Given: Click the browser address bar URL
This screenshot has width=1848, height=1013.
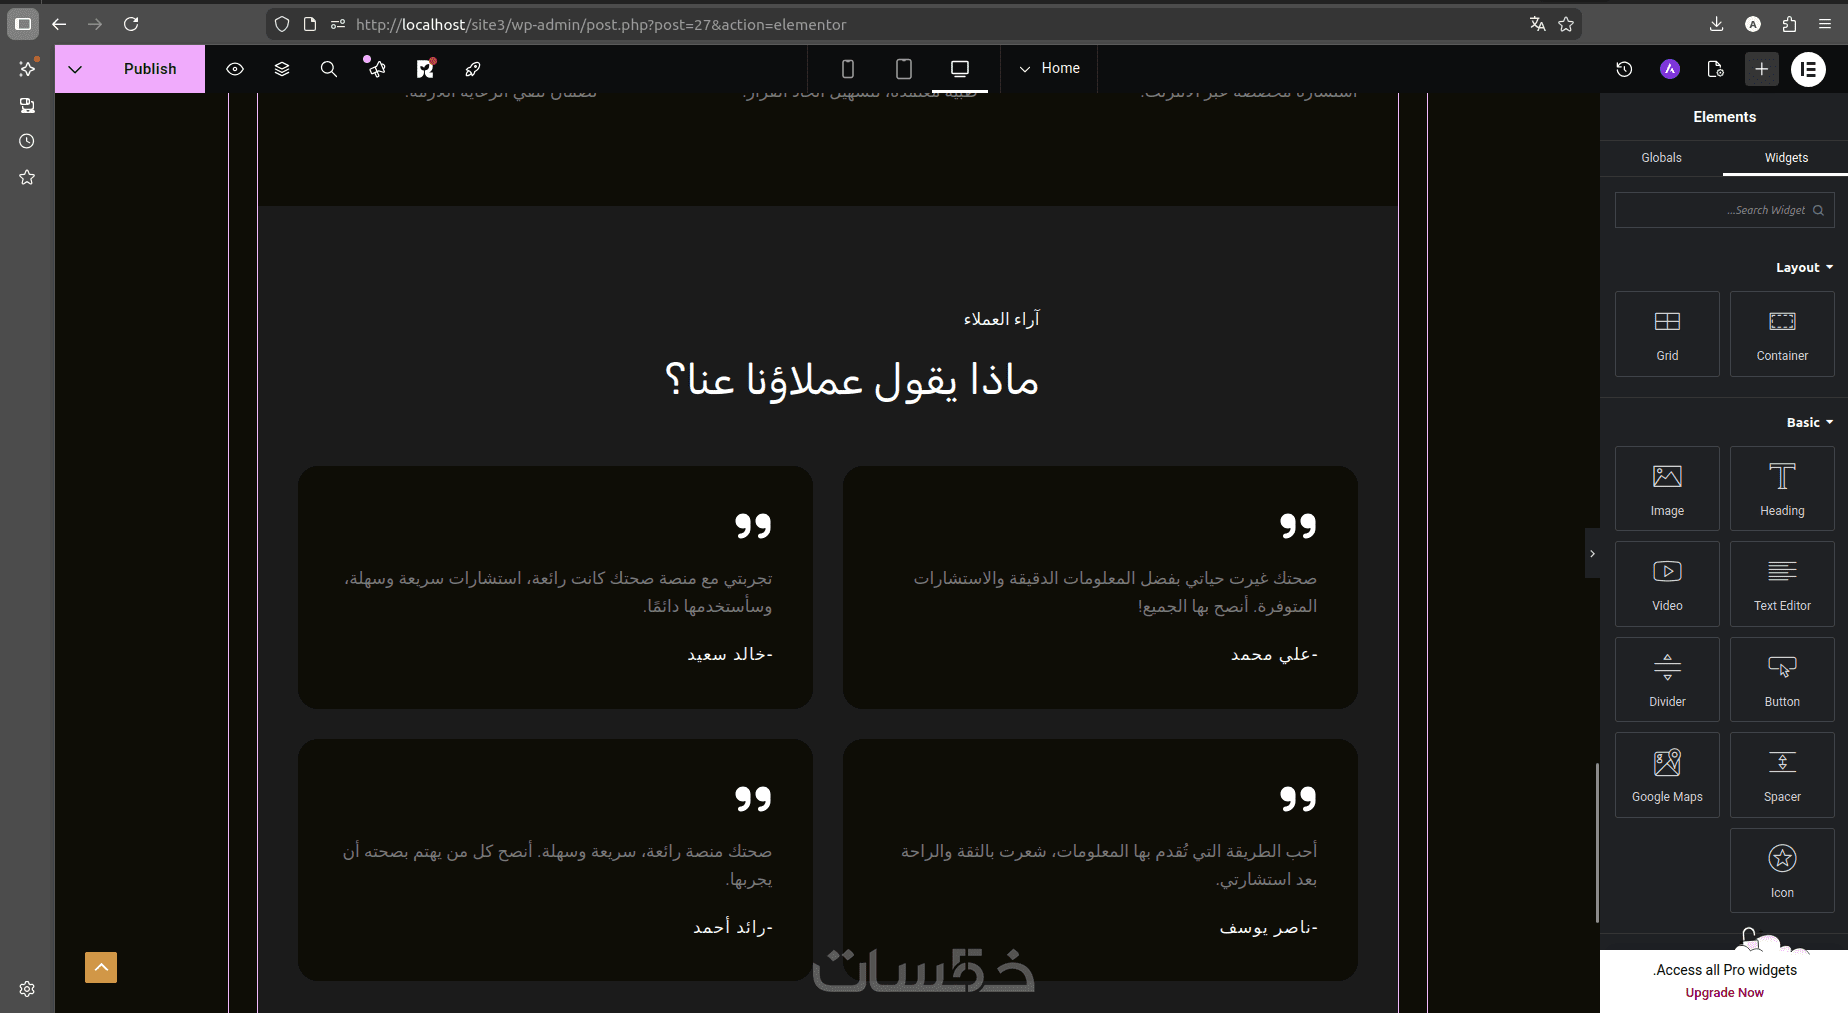Looking at the screenshot, I should (x=601, y=24).
